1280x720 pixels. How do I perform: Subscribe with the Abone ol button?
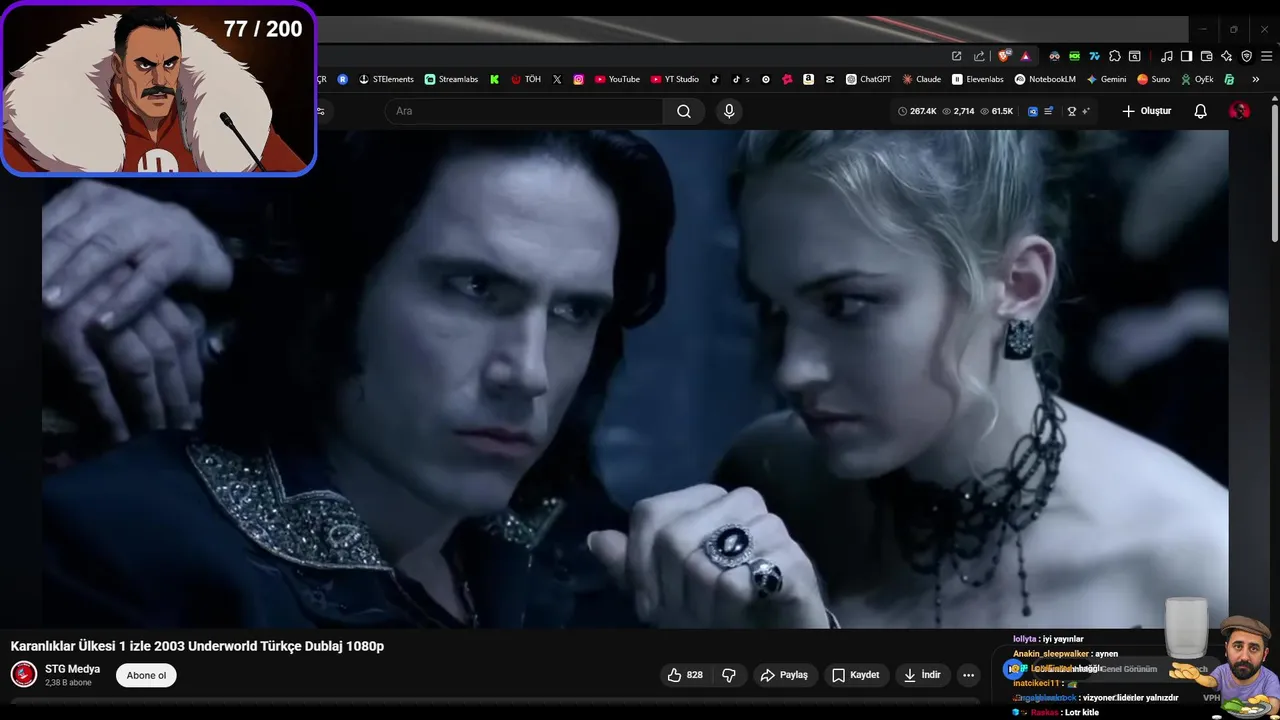pos(146,675)
